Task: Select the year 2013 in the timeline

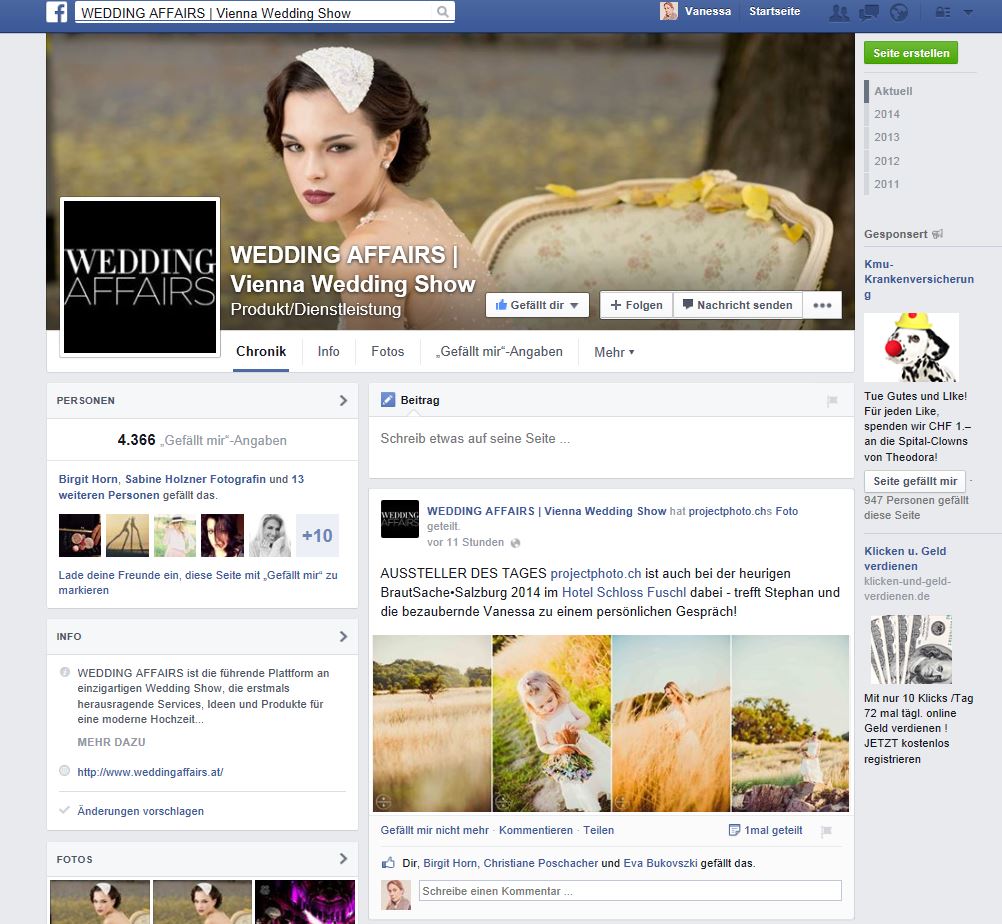Action: pos(885,137)
